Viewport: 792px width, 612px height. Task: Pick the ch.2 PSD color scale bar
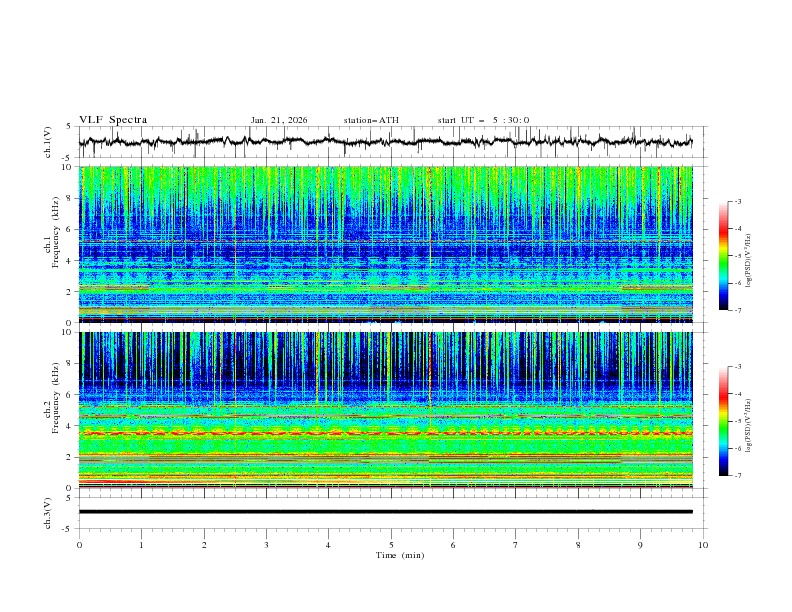[723, 421]
